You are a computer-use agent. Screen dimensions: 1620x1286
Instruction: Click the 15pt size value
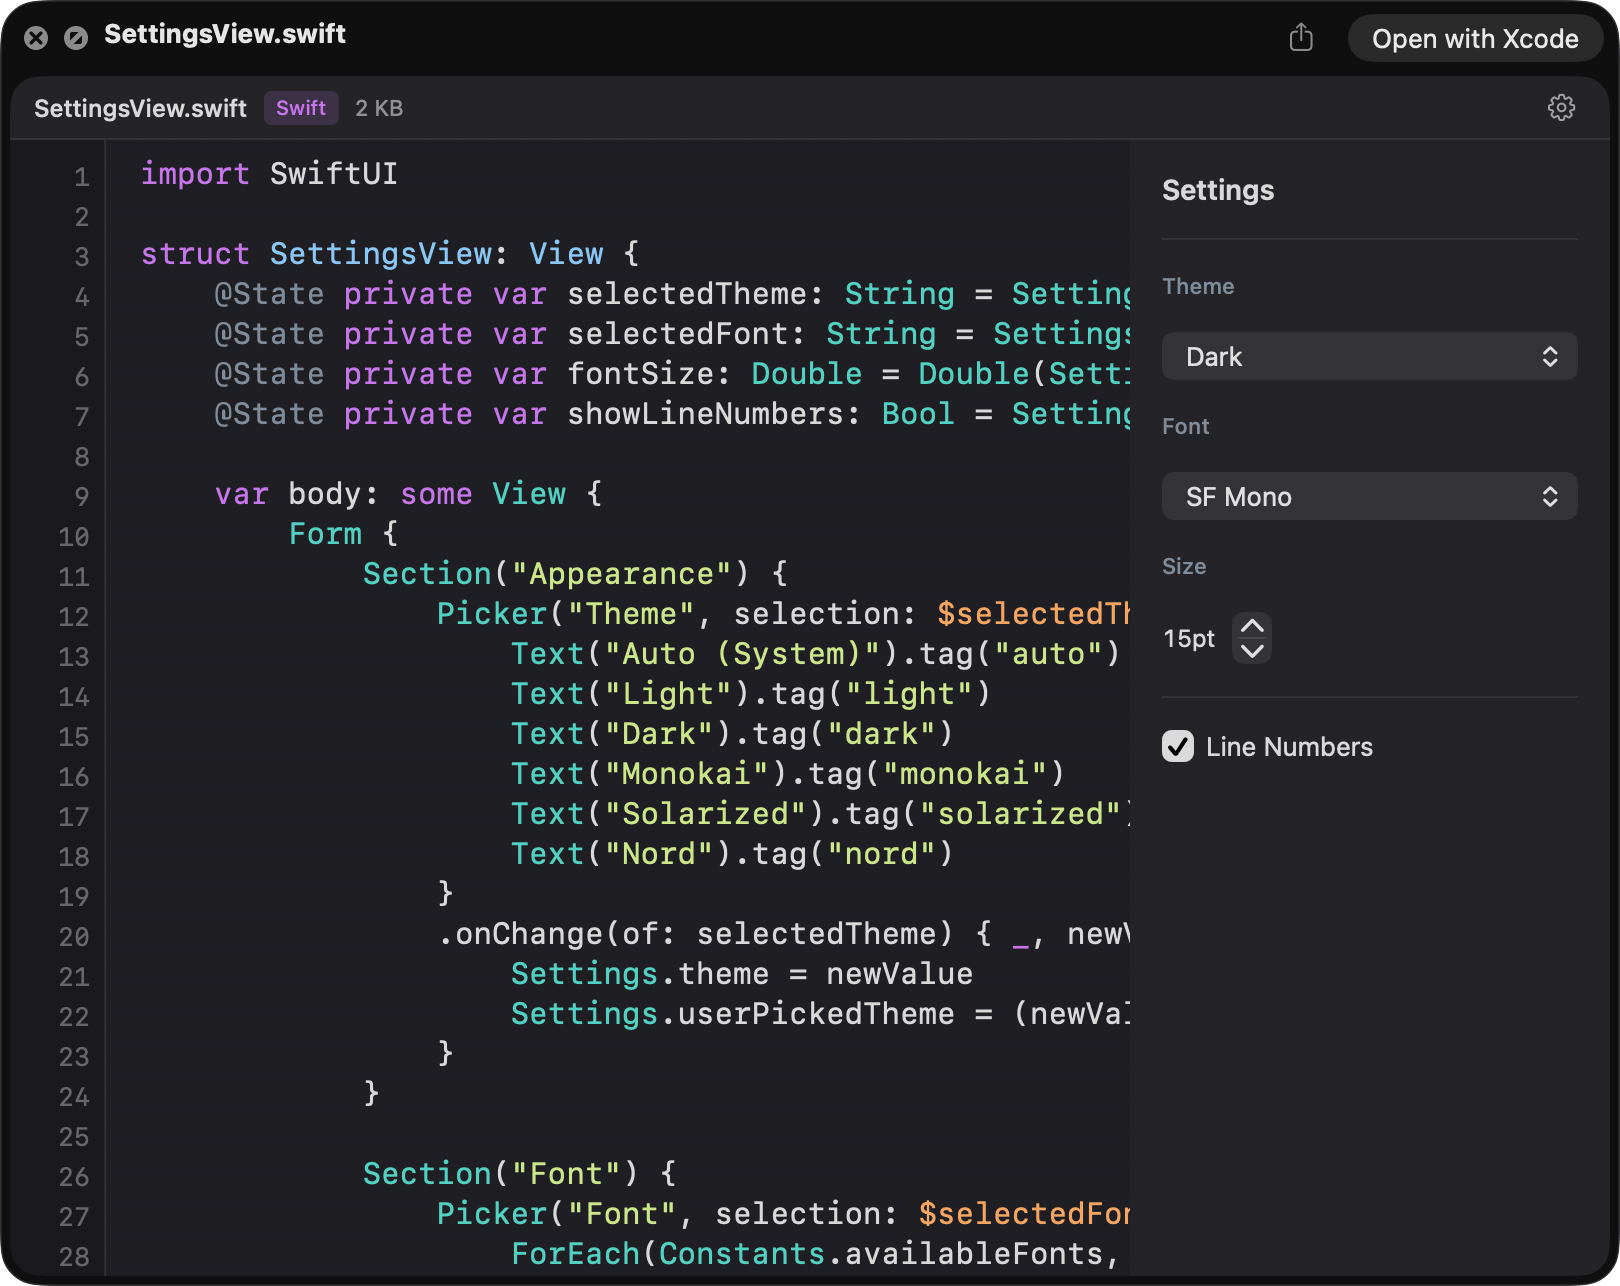point(1189,638)
